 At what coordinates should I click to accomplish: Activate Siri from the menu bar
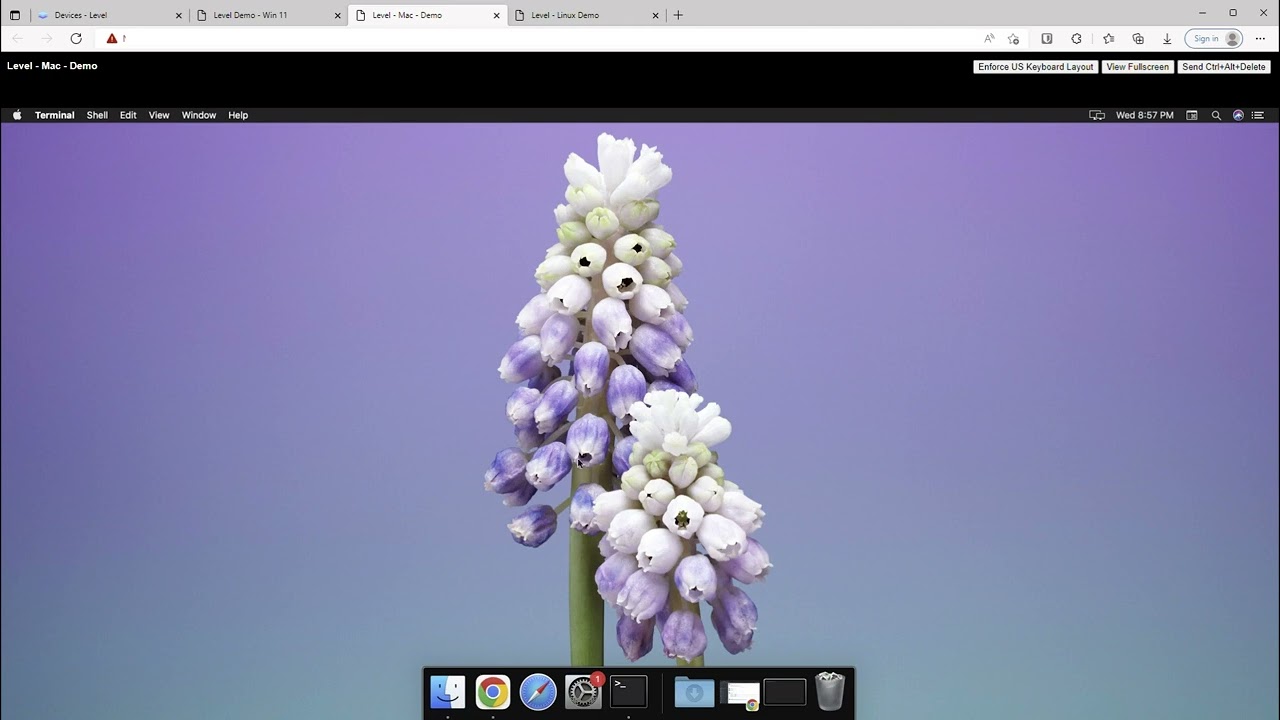click(1238, 115)
